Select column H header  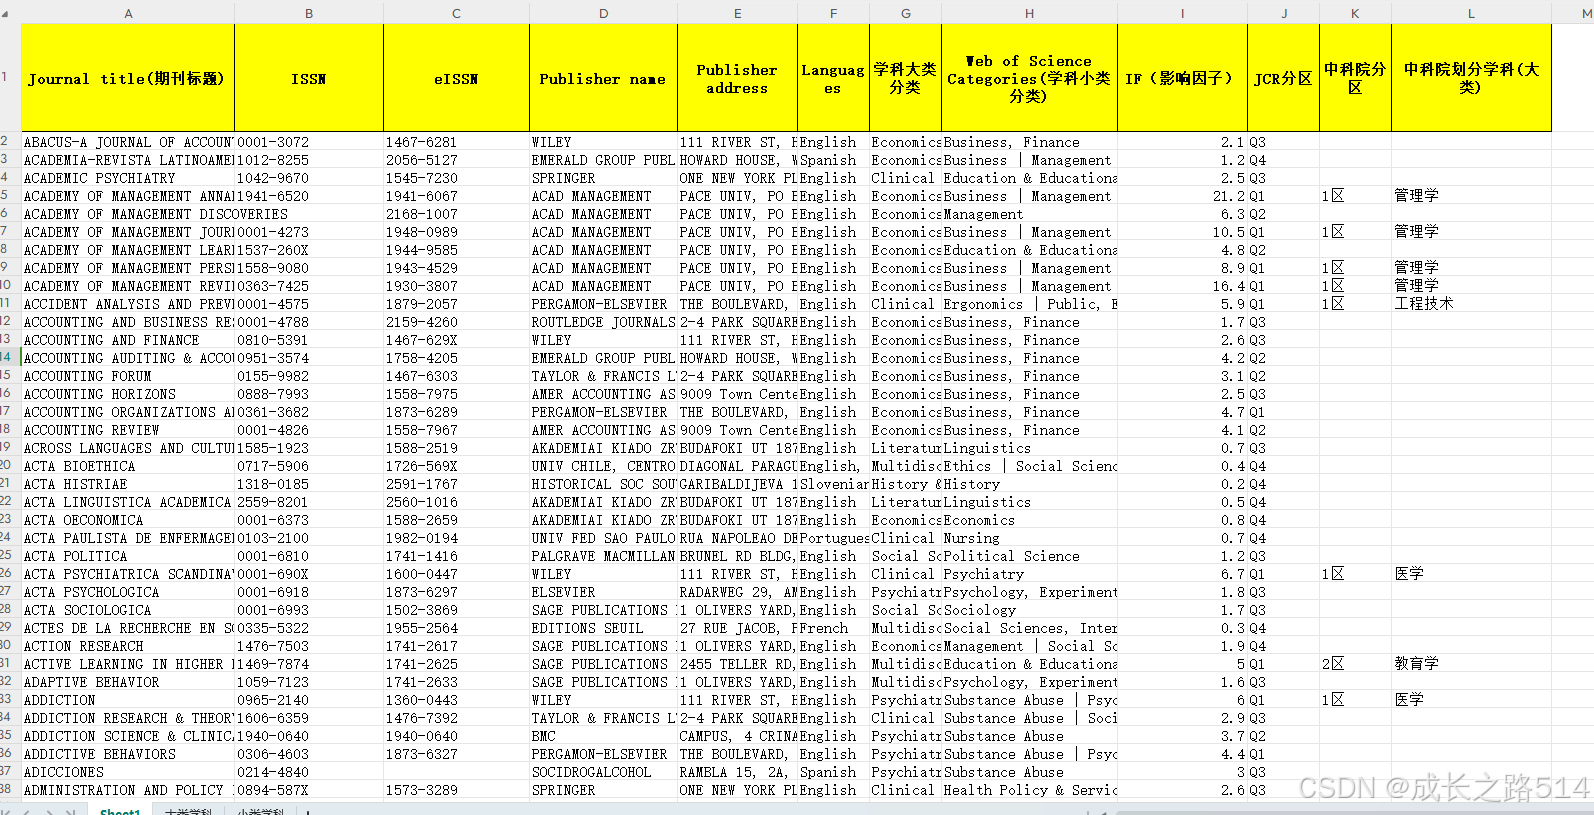point(1029,13)
